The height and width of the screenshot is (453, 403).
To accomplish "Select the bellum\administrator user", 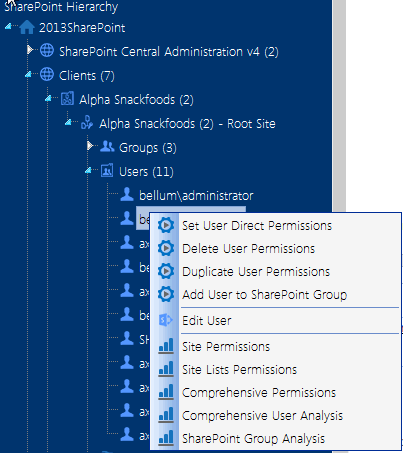I will pyautogui.click(x=196, y=196).
